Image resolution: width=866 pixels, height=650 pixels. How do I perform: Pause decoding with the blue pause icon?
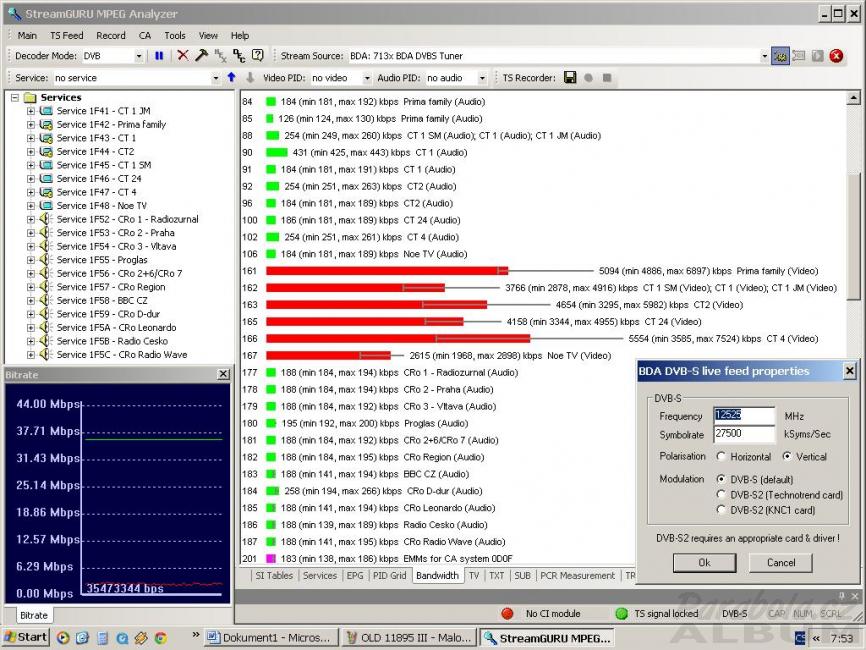(x=159, y=55)
